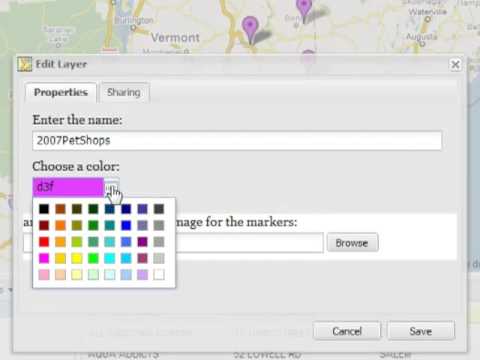Click the layer name field containing 2007PetShops
The image size is (480, 360).
(237, 140)
